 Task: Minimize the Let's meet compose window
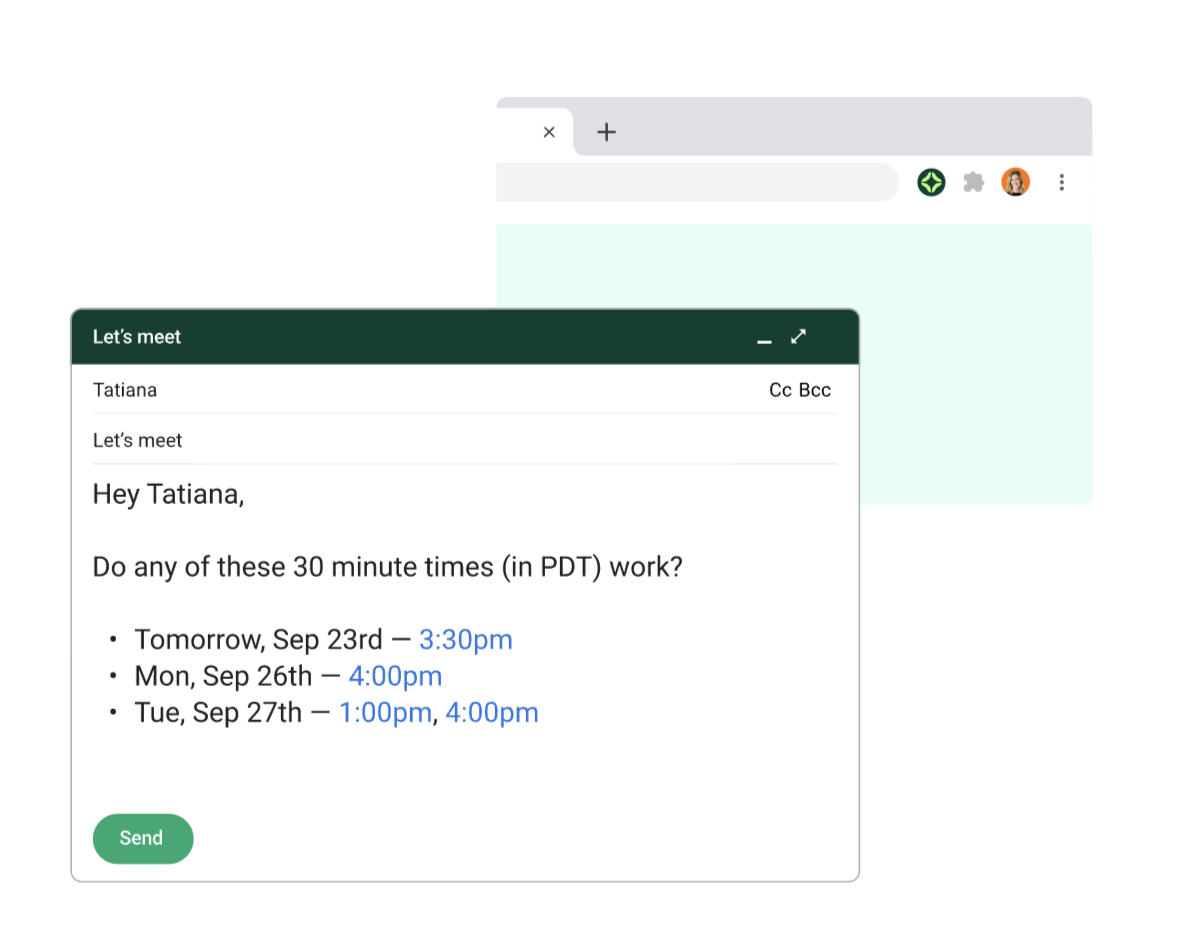(764, 338)
